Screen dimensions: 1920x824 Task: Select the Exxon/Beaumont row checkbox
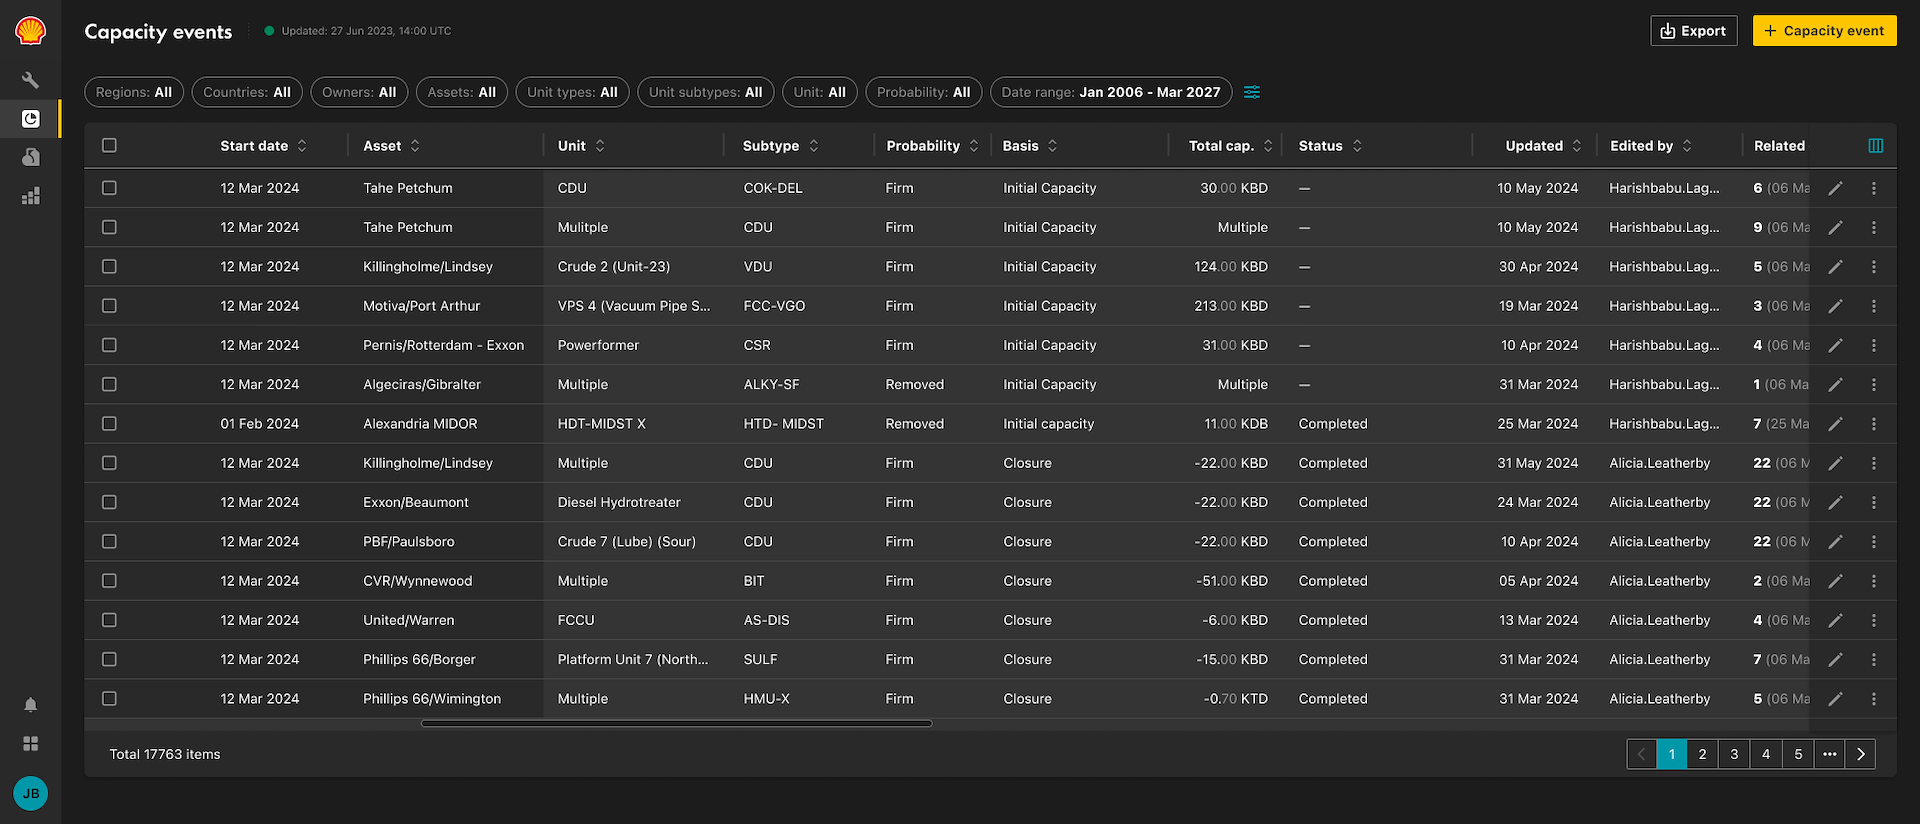[109, 502]
